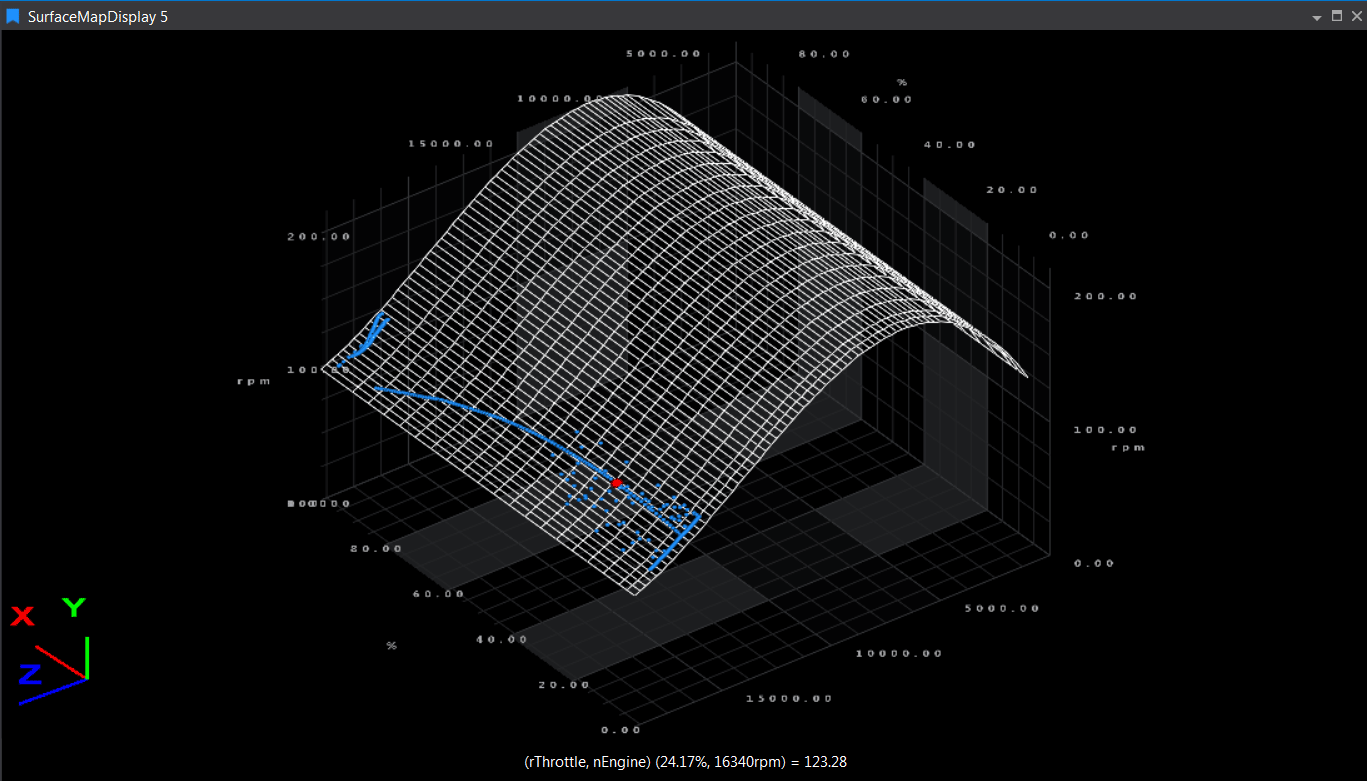
Task: Select the red X axis line in gizmo
Action: (x=61, y=662)
